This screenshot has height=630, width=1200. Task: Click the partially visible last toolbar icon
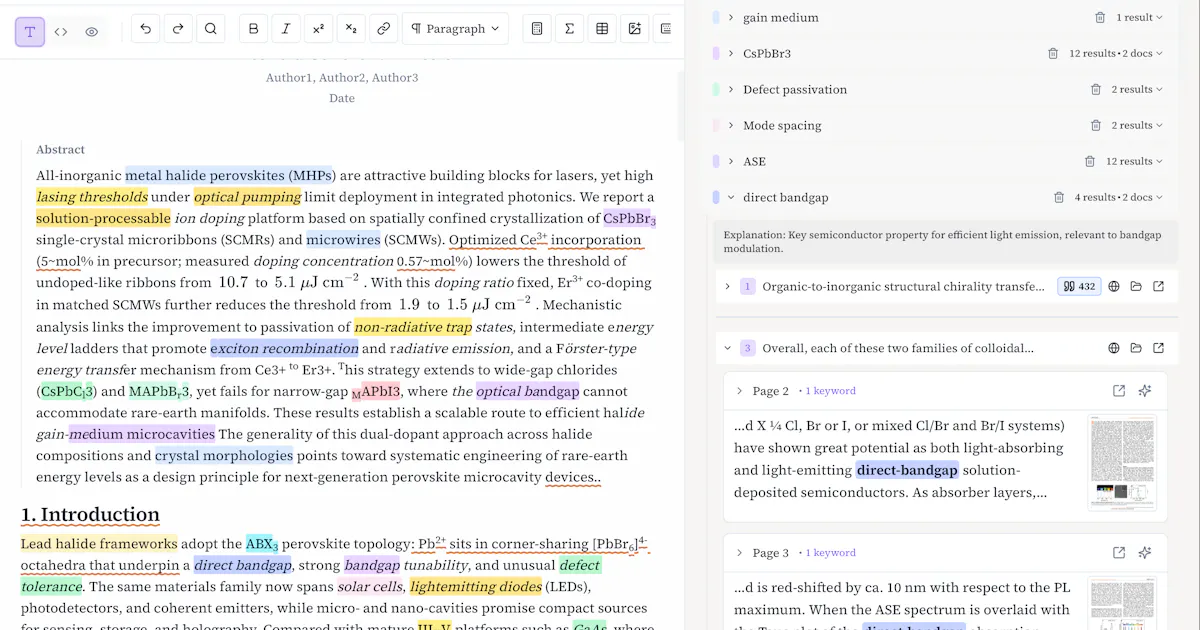[664, 29]
